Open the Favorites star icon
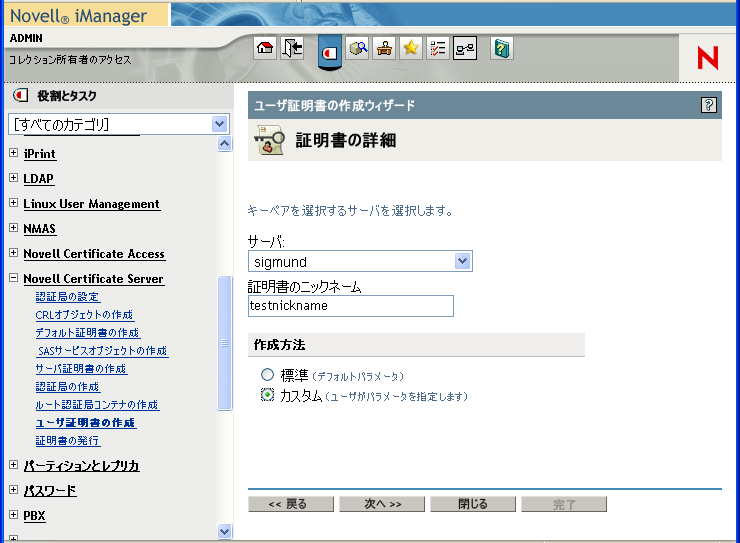The width and height of the screenshot is (740, 543). 411,48
